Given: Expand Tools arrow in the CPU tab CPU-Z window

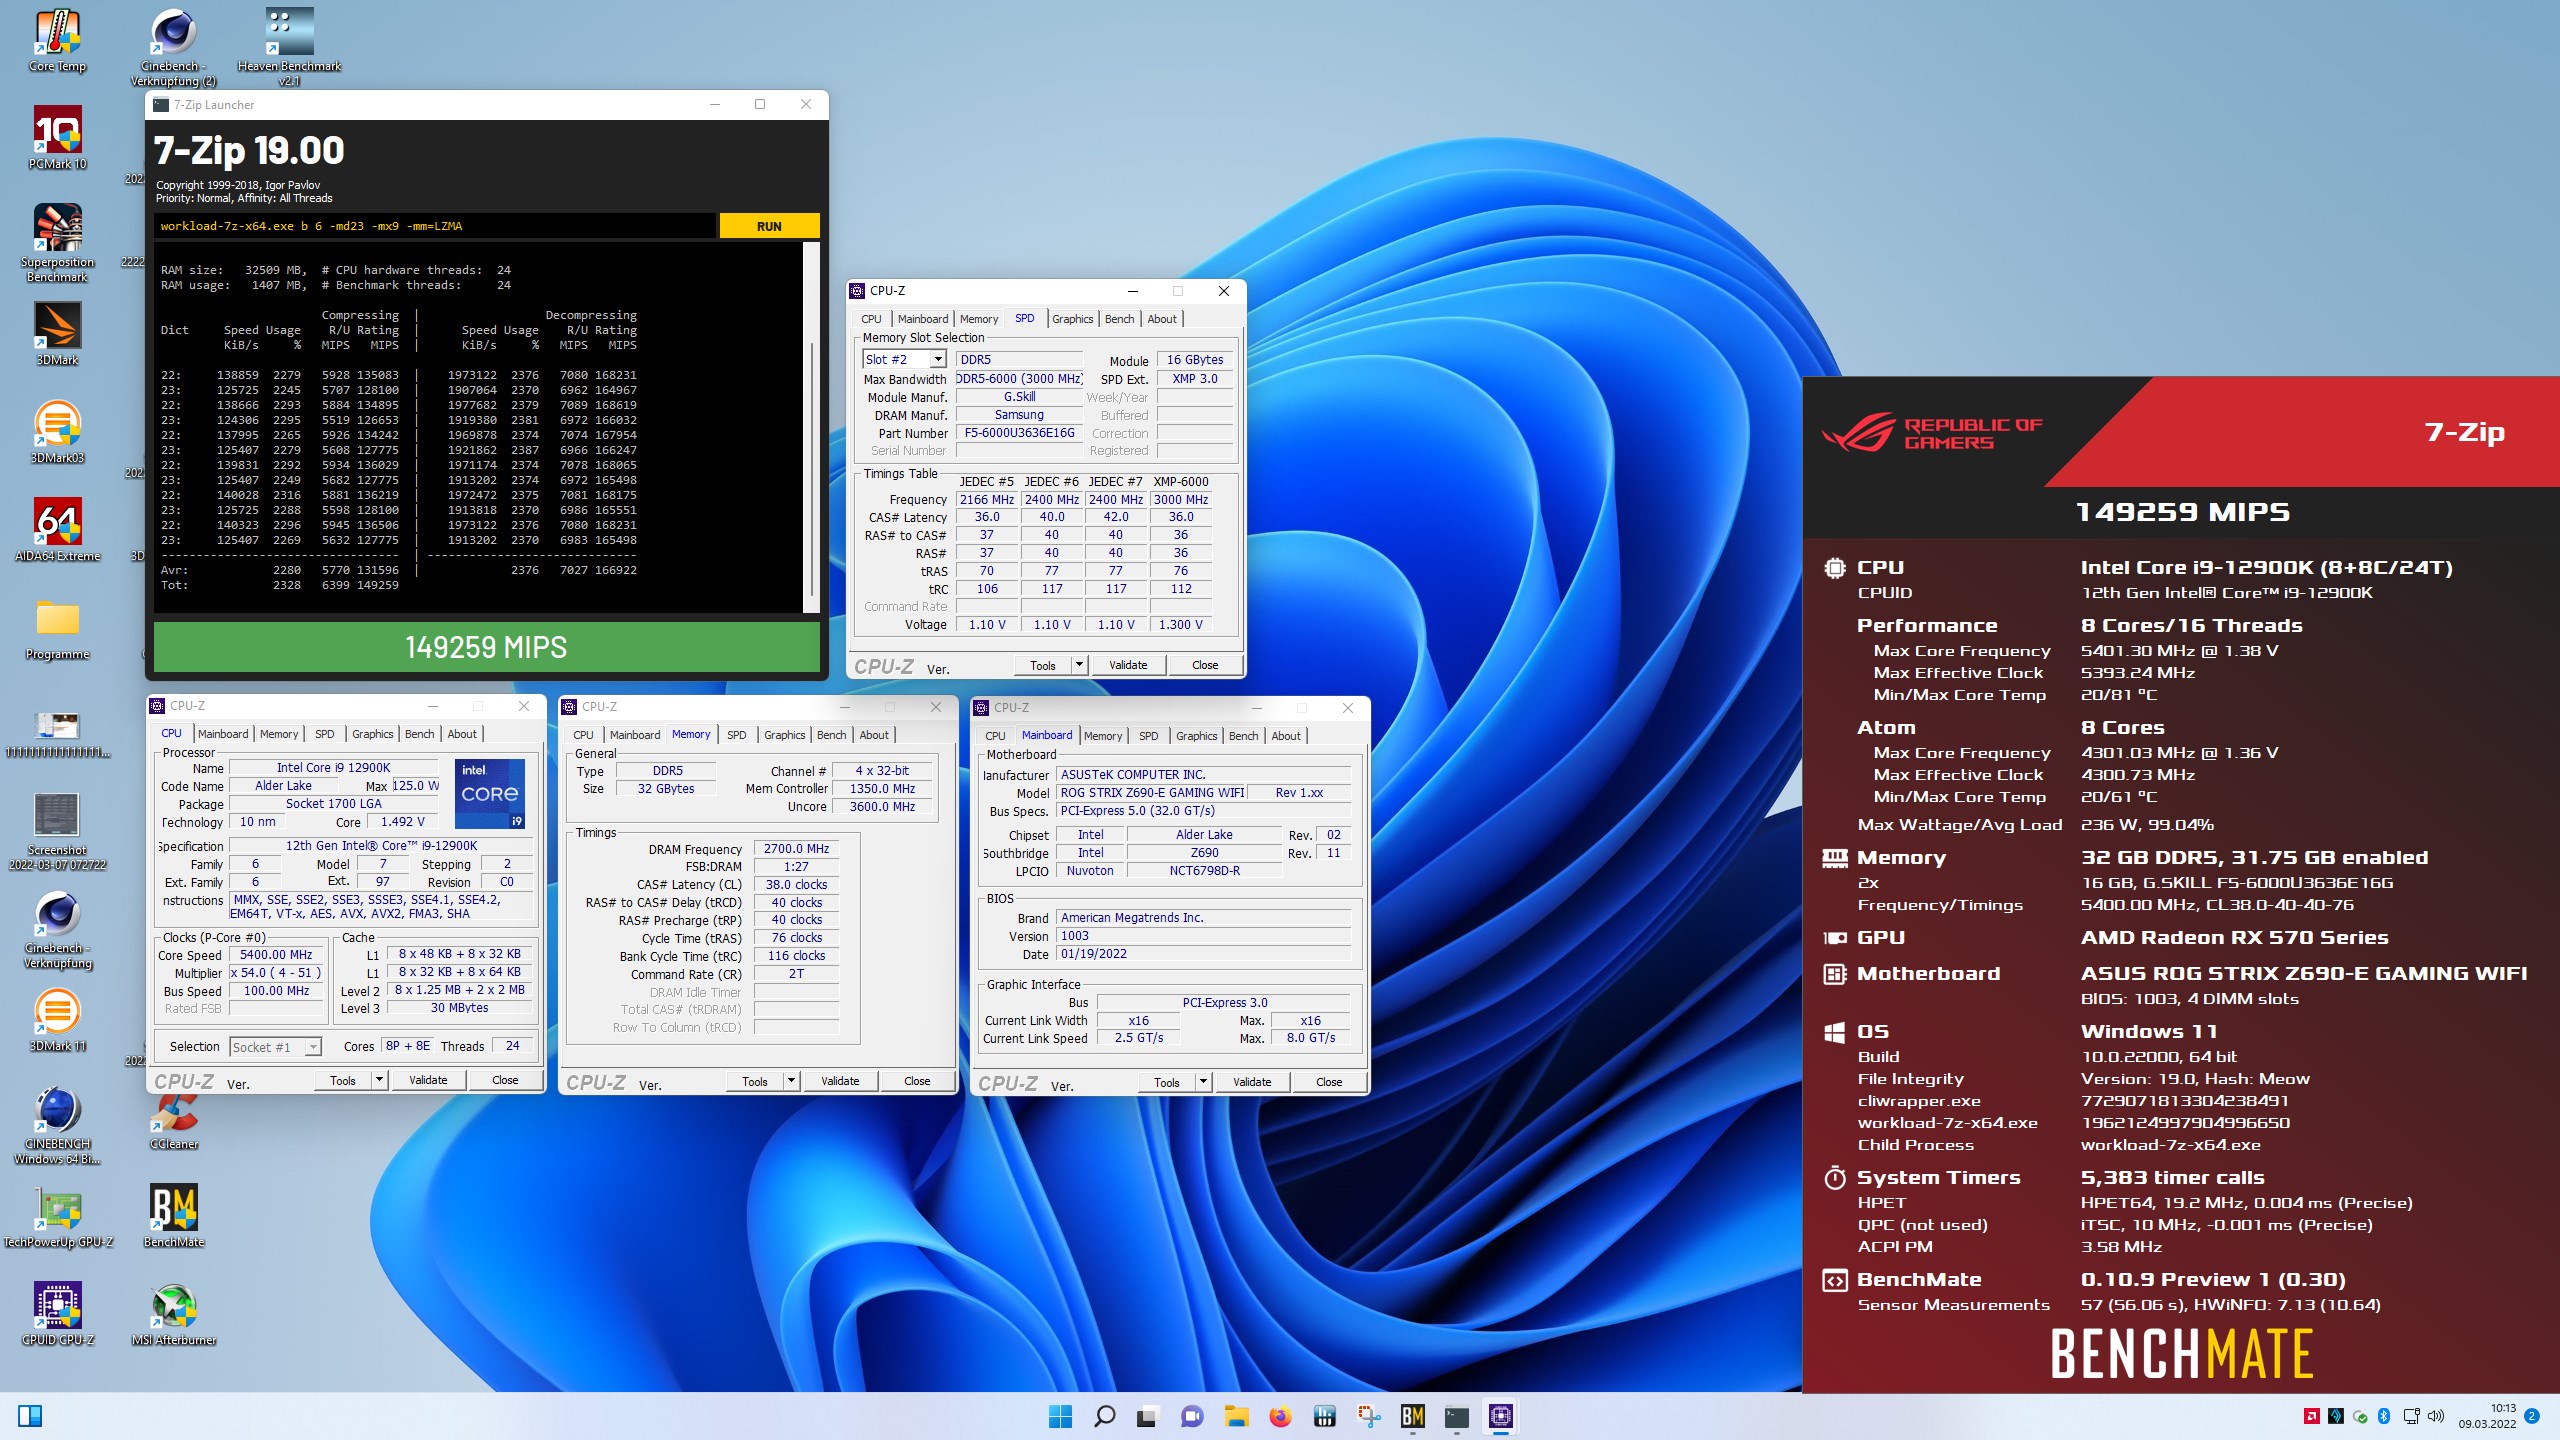Looking at the screenshot, I should [x=379, y=1080].
